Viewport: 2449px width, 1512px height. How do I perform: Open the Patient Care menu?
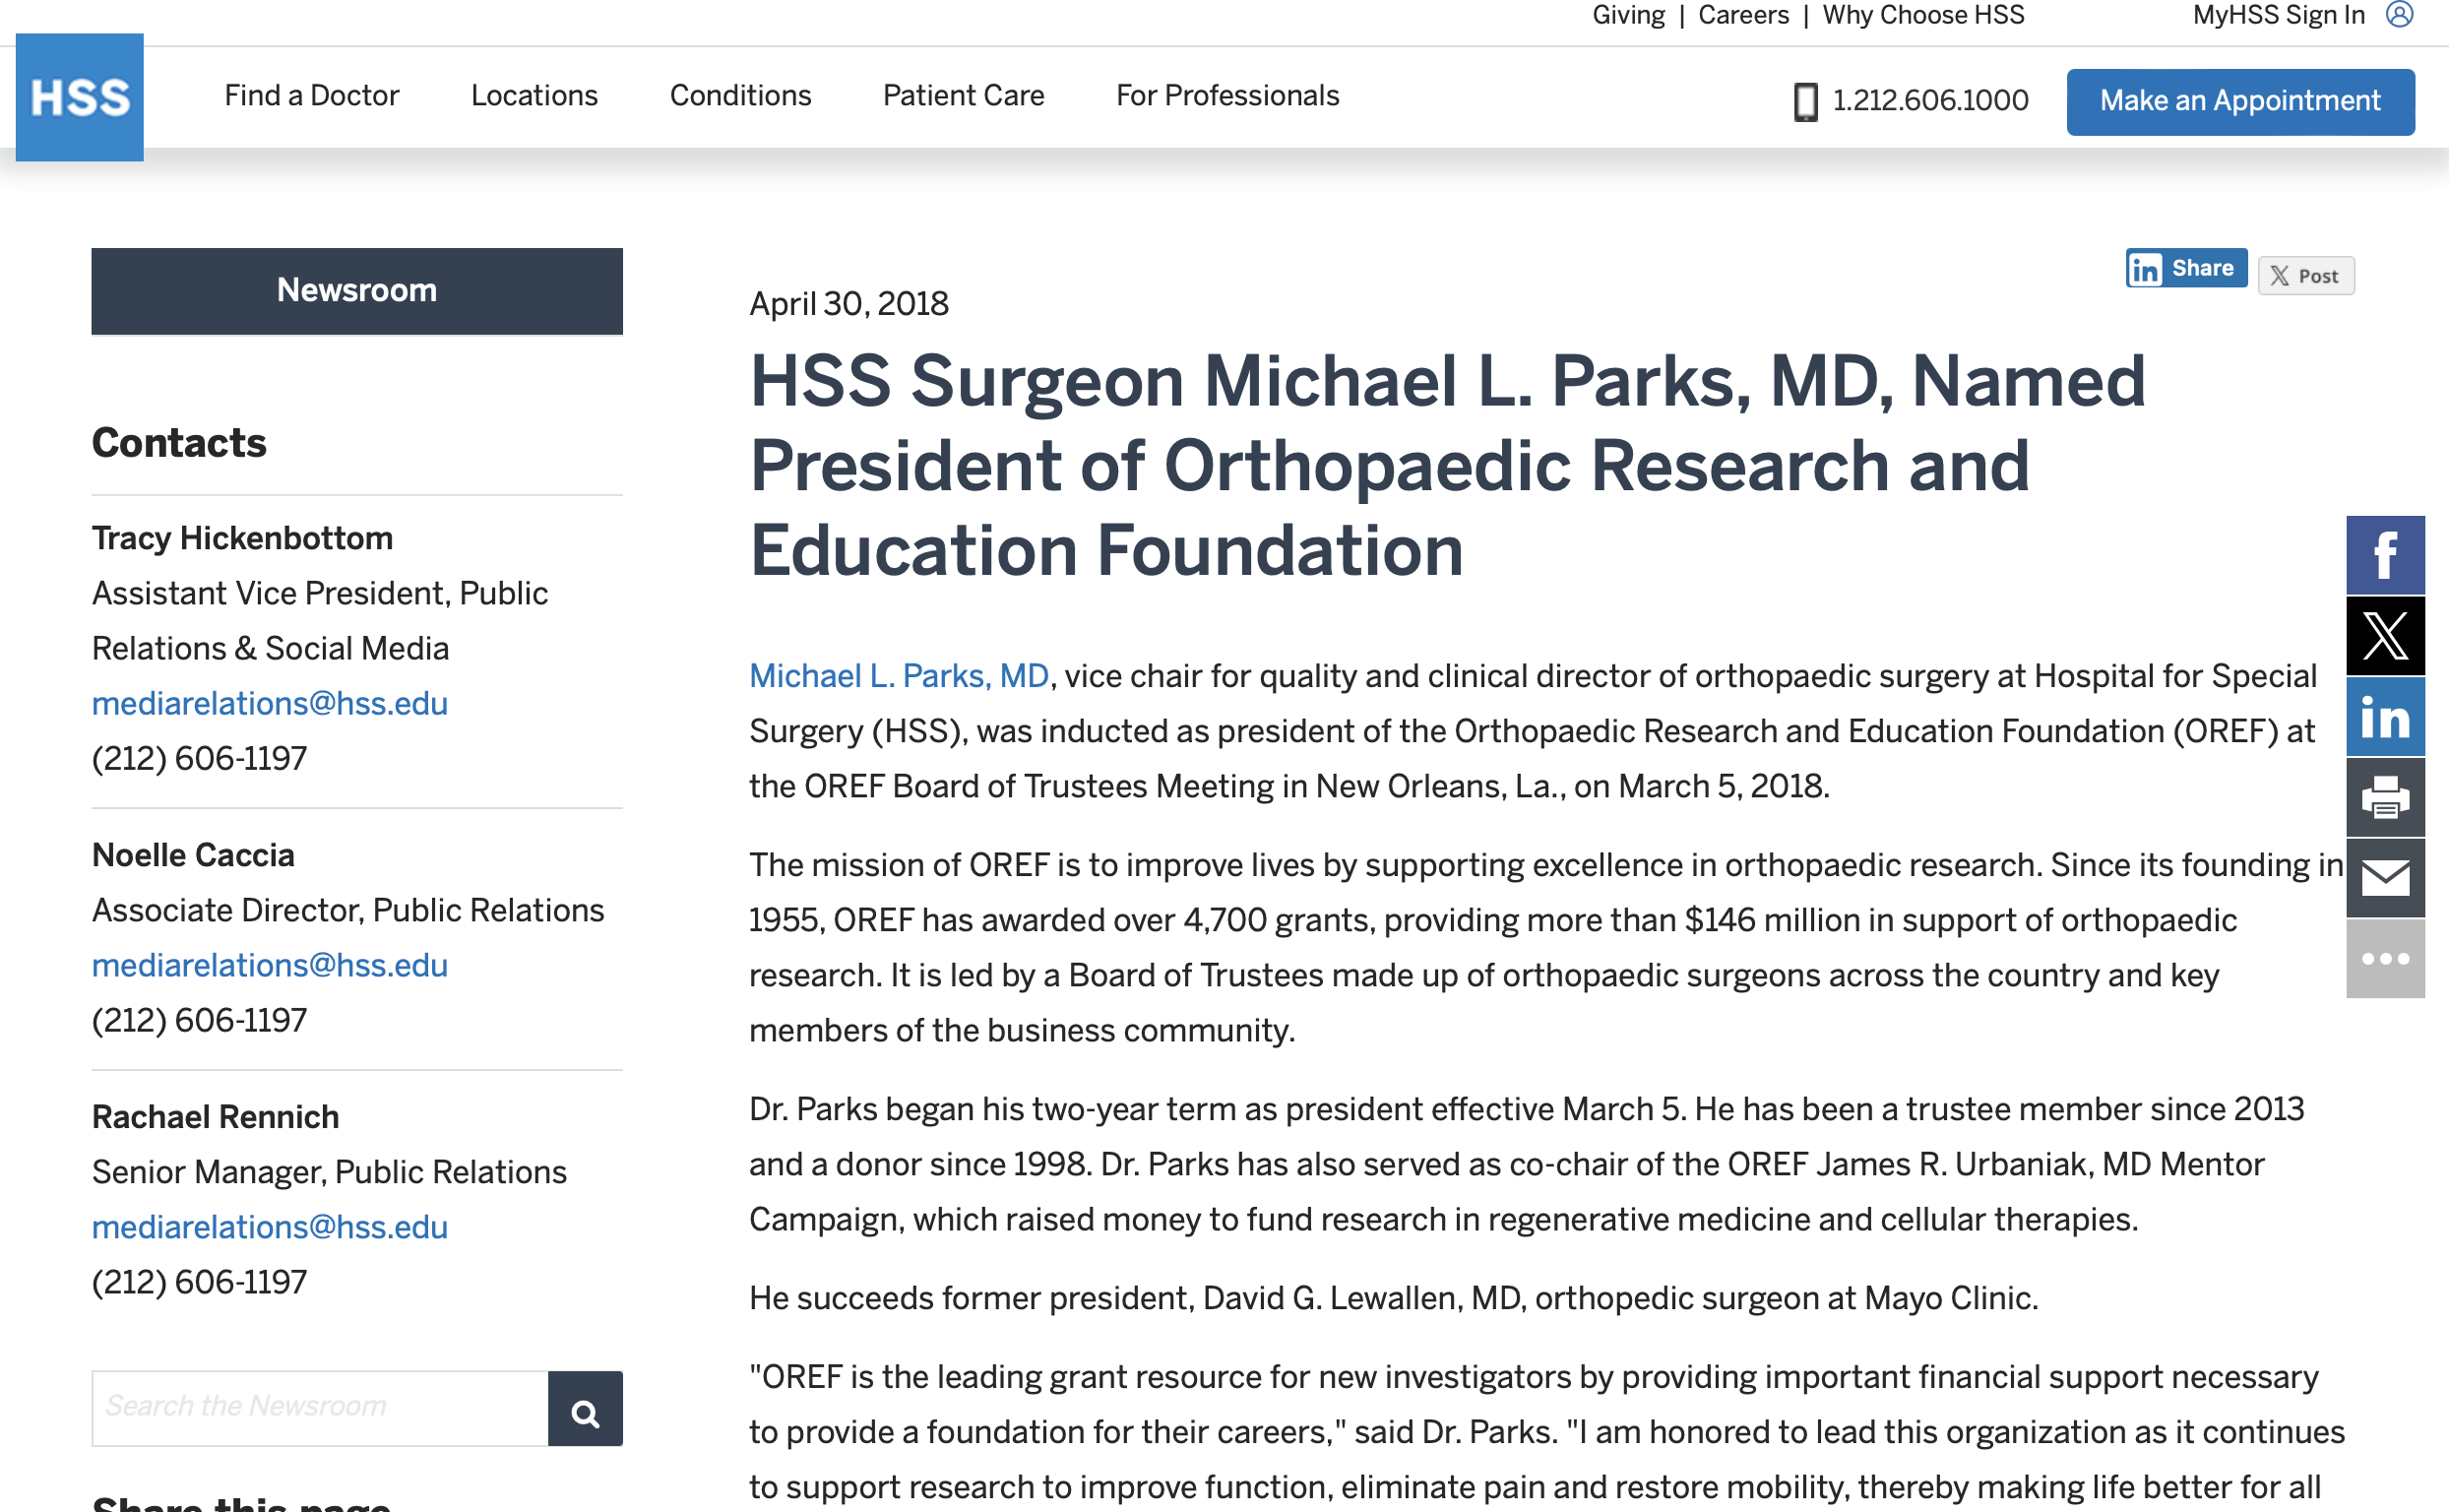tap(963, 95)
